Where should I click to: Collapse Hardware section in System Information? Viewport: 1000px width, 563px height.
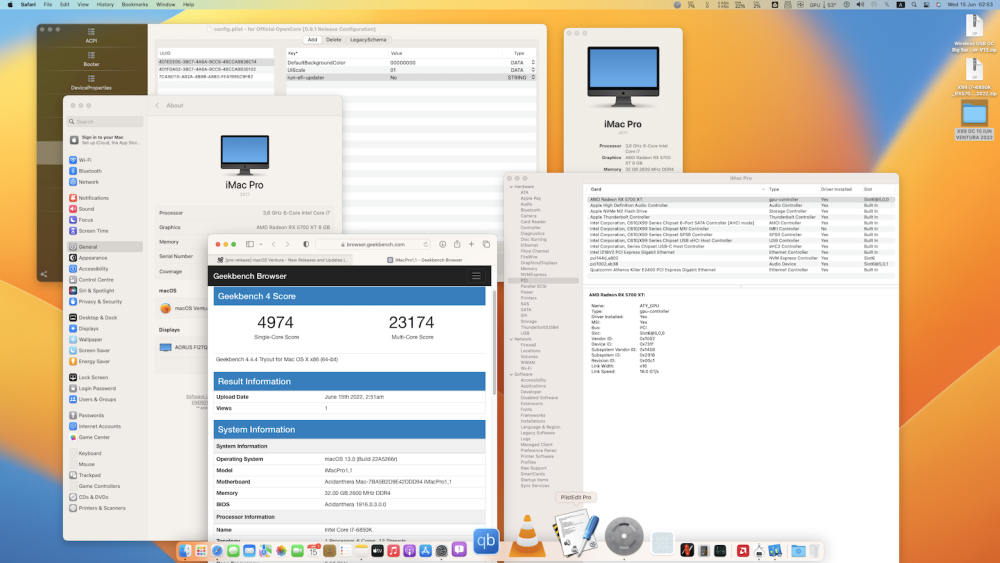511,187
